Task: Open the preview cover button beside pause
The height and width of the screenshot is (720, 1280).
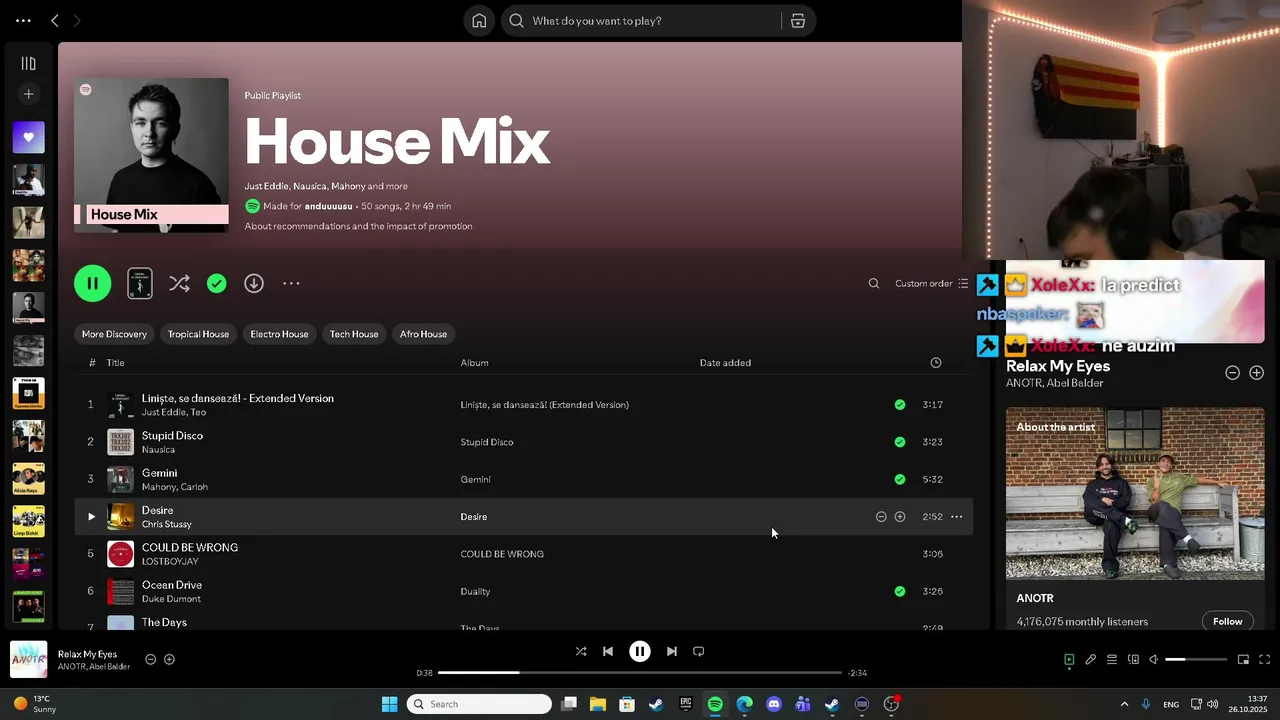Action: point(140,283)
